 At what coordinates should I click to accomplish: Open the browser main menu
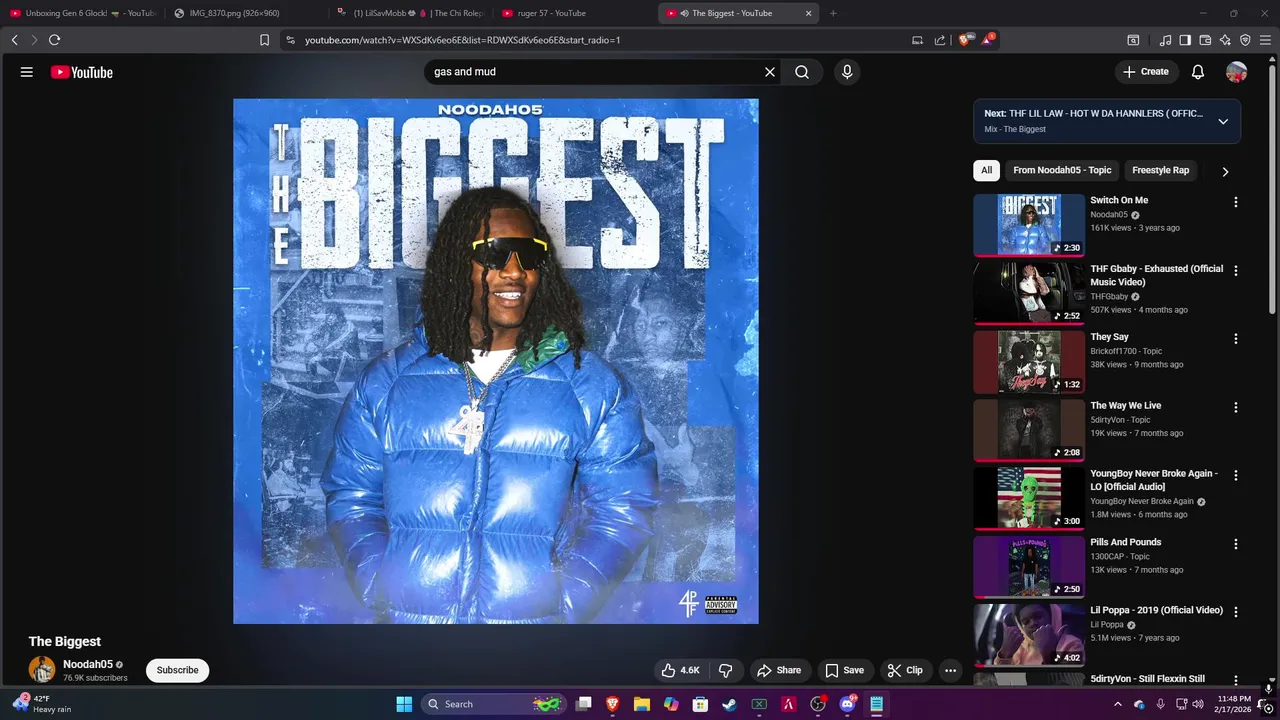pyautogui.click(x=1265, y=40)
